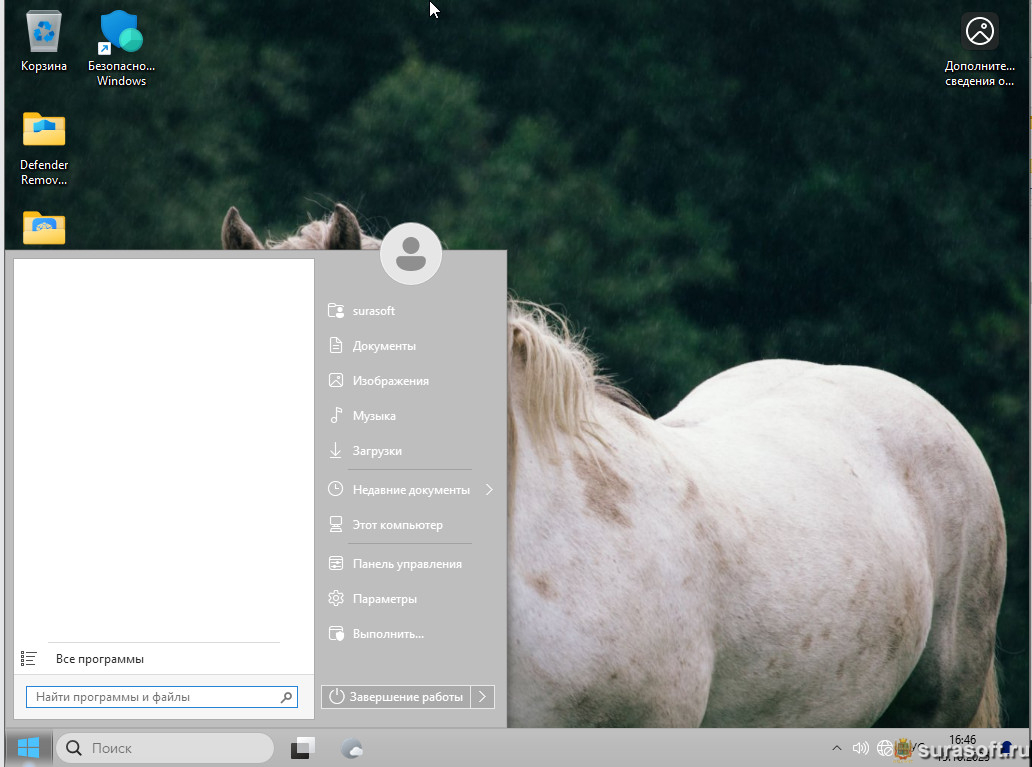Expand the Недавние документы submenu
The image size is (1032, 767).
click(489, 490)
